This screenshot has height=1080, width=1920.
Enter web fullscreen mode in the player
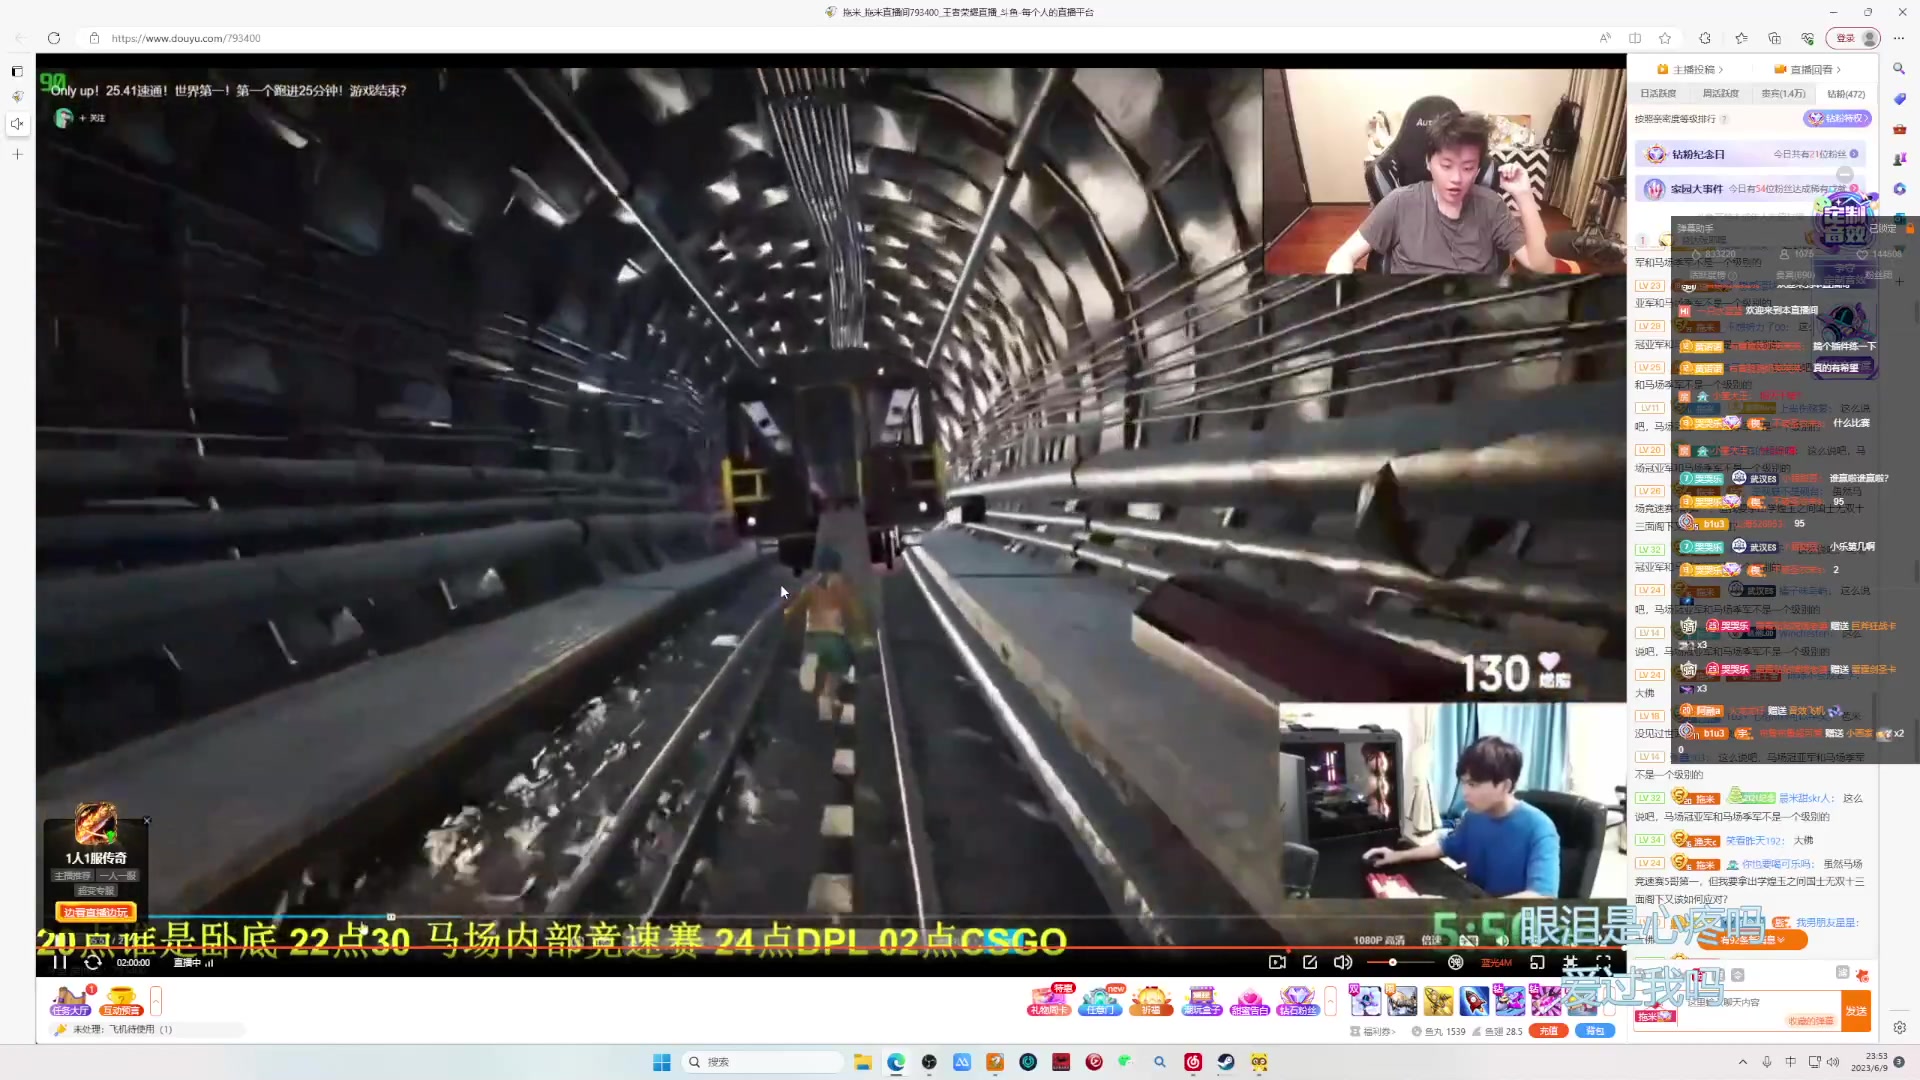[x=1570, y=962]
